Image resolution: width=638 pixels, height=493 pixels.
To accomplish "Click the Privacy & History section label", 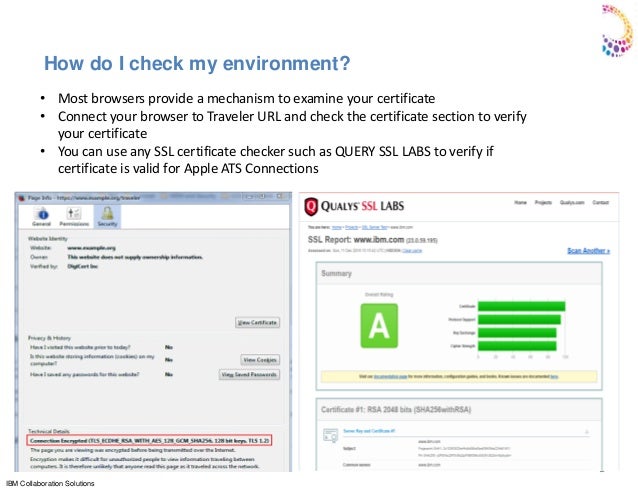I will [x=49, y=338].
